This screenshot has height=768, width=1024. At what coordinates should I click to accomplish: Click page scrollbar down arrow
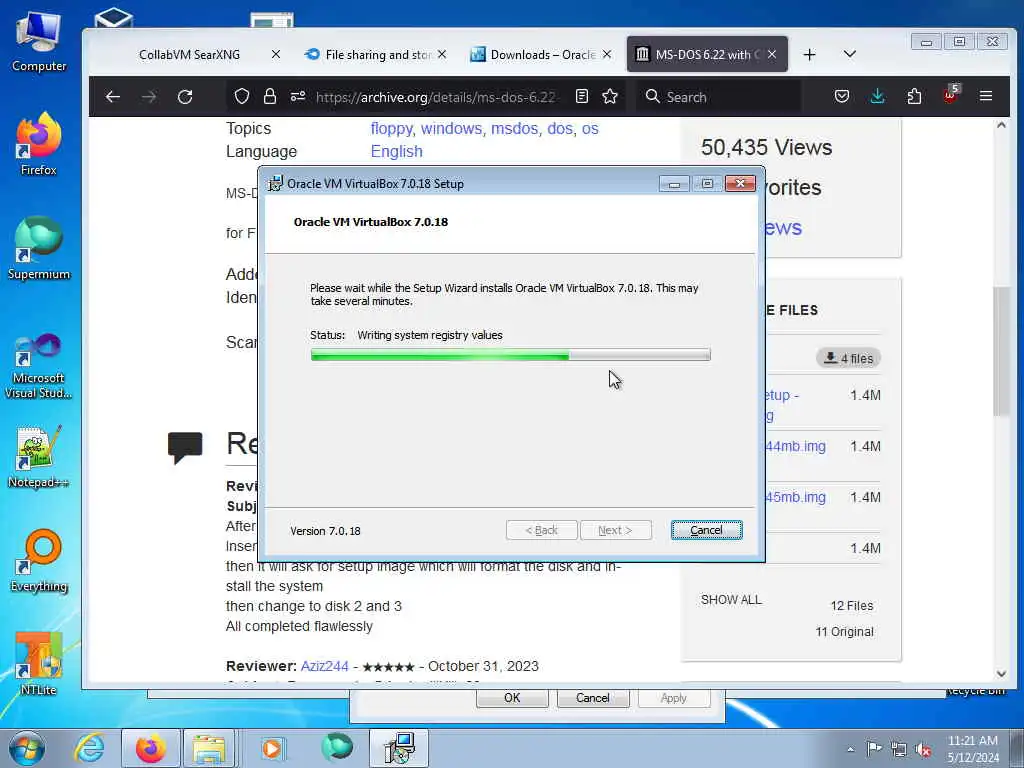pos(1001,673)
